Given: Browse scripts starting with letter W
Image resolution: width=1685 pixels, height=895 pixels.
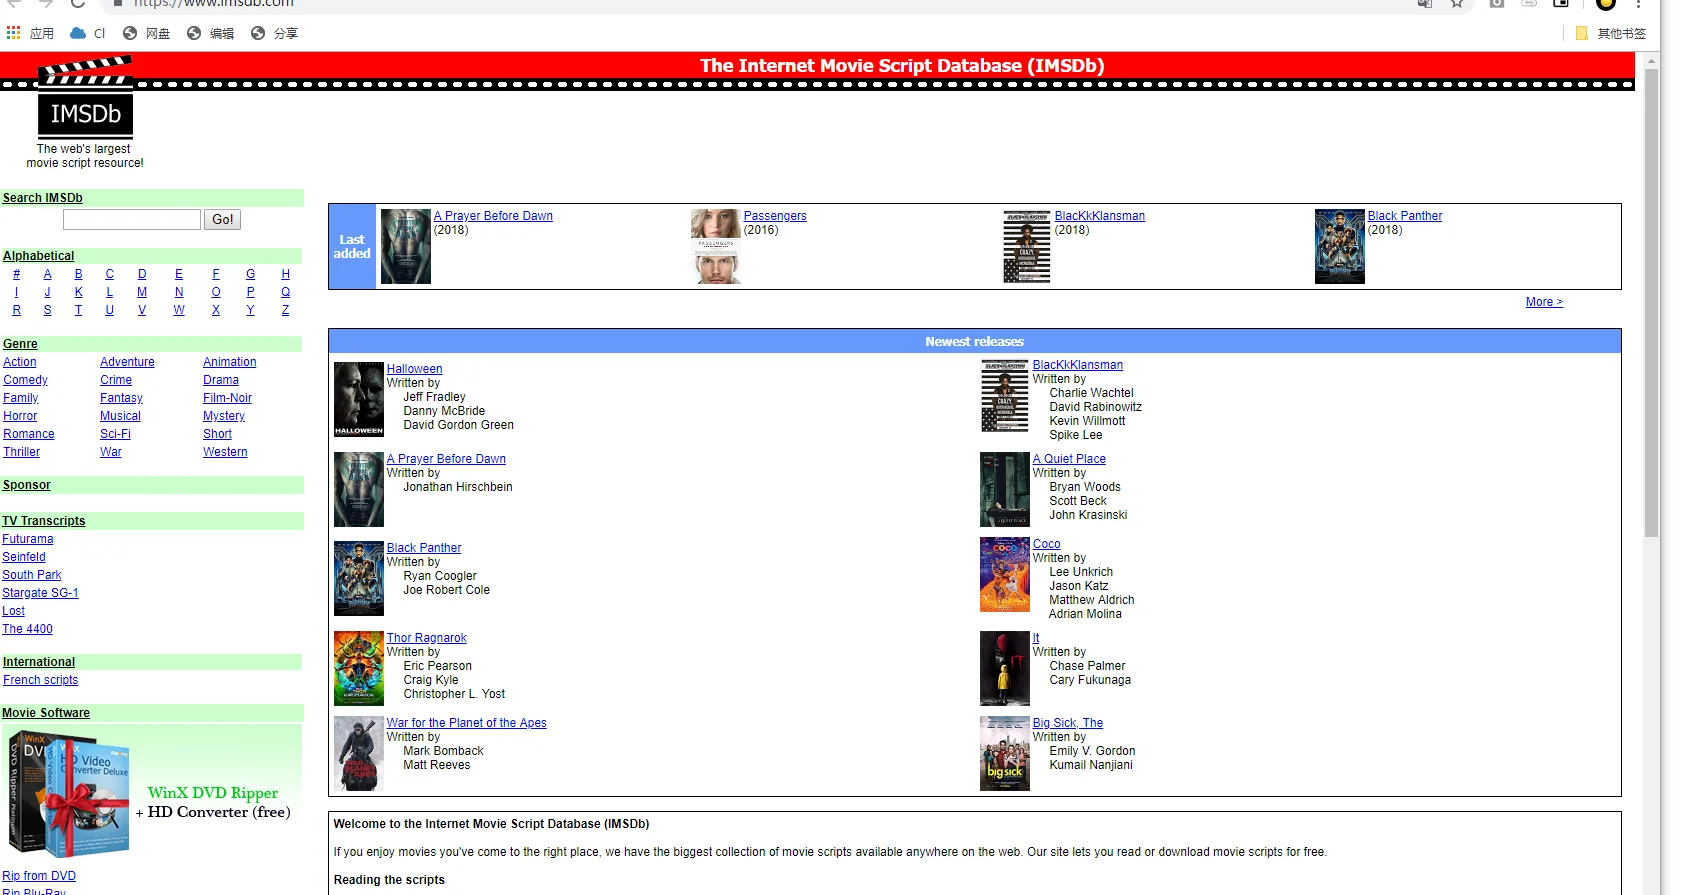Looking at the screenshot, I should tap(179, 310).
